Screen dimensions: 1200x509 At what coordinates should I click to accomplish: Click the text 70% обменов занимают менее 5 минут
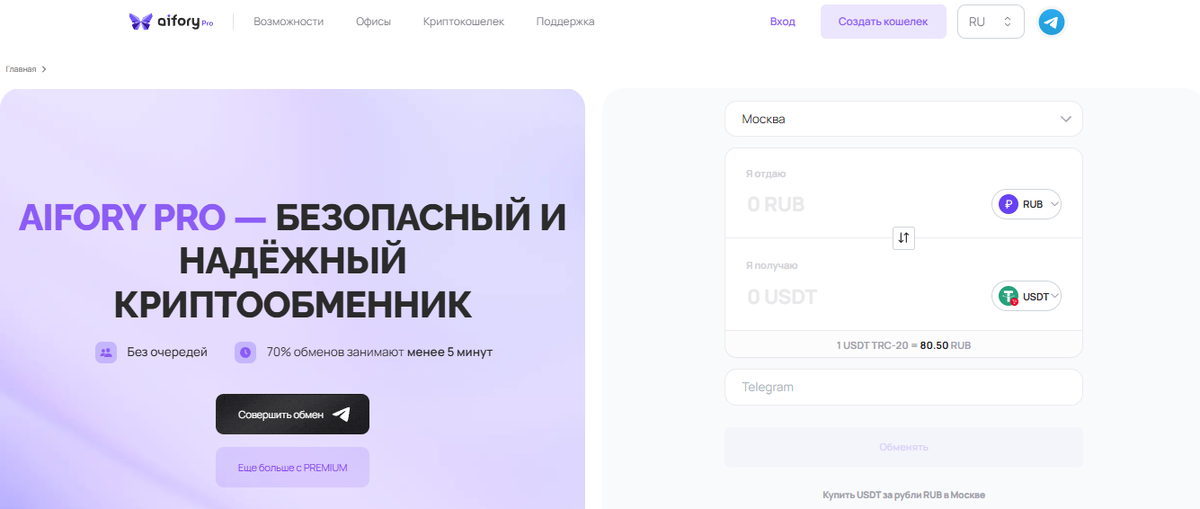(x=379, y=352)
